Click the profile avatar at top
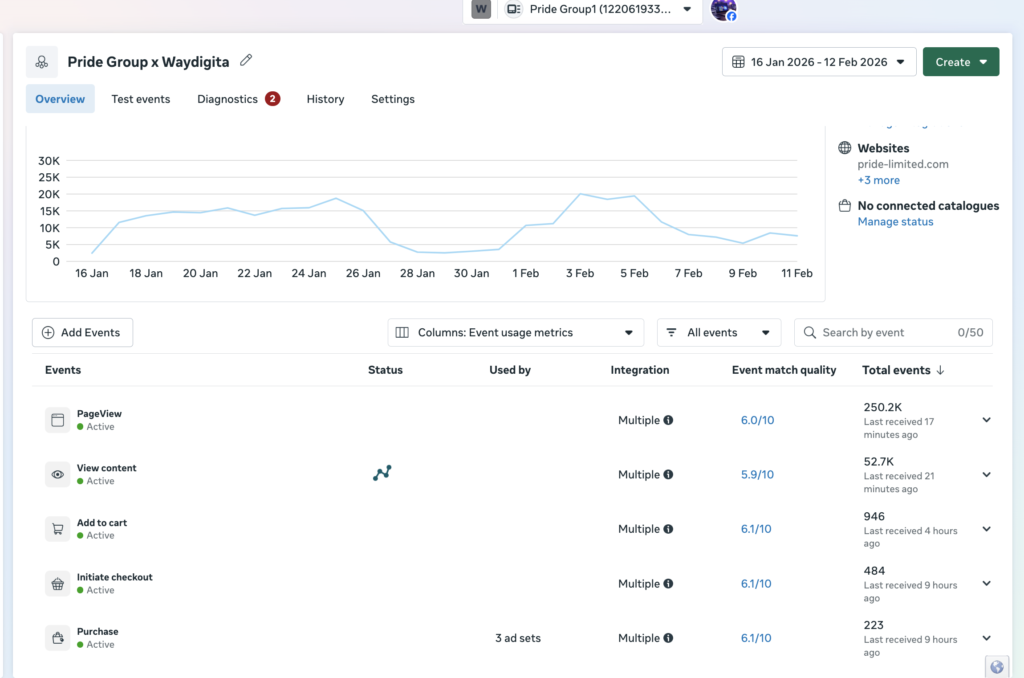Screen dimensions: 1024x678 click(x=723, y=10)
